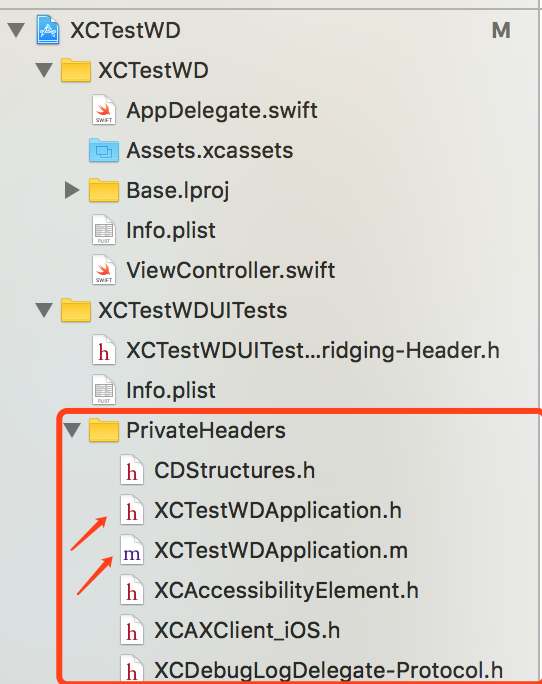
Task: Click the XCTestWD Xcode project icon
Action: 48,30
